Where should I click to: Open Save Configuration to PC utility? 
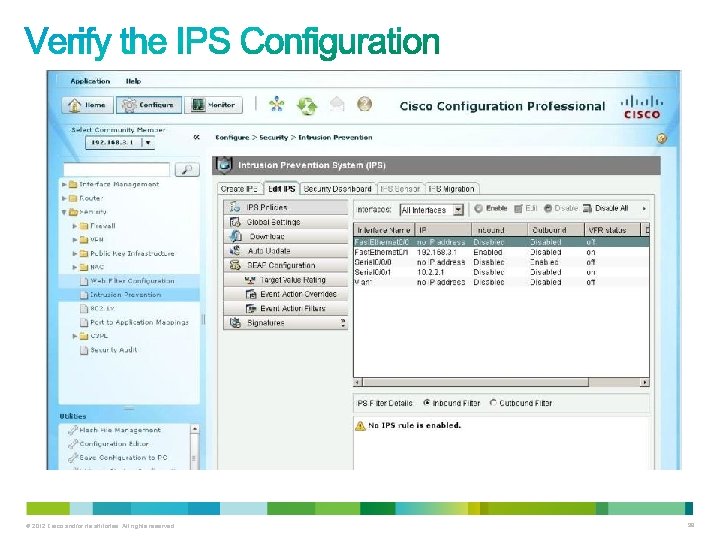[118, 458]
